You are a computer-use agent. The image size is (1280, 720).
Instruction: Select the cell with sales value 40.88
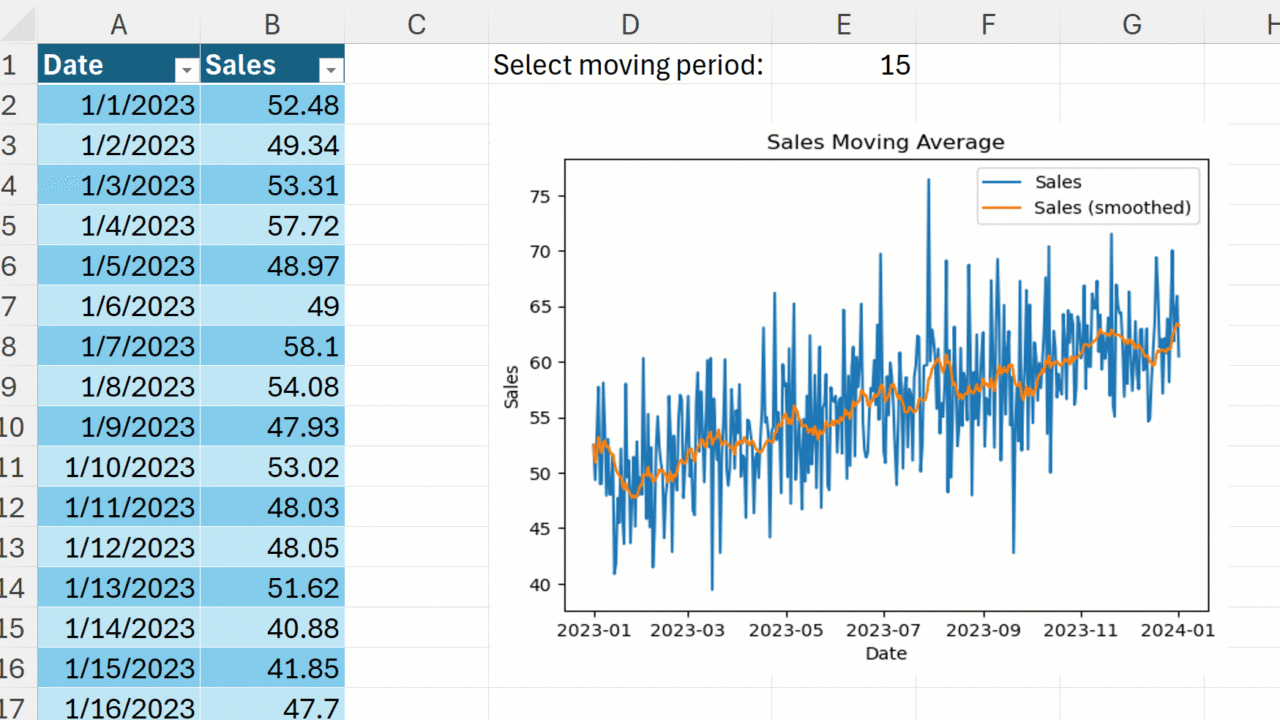(x=272, y=628)
